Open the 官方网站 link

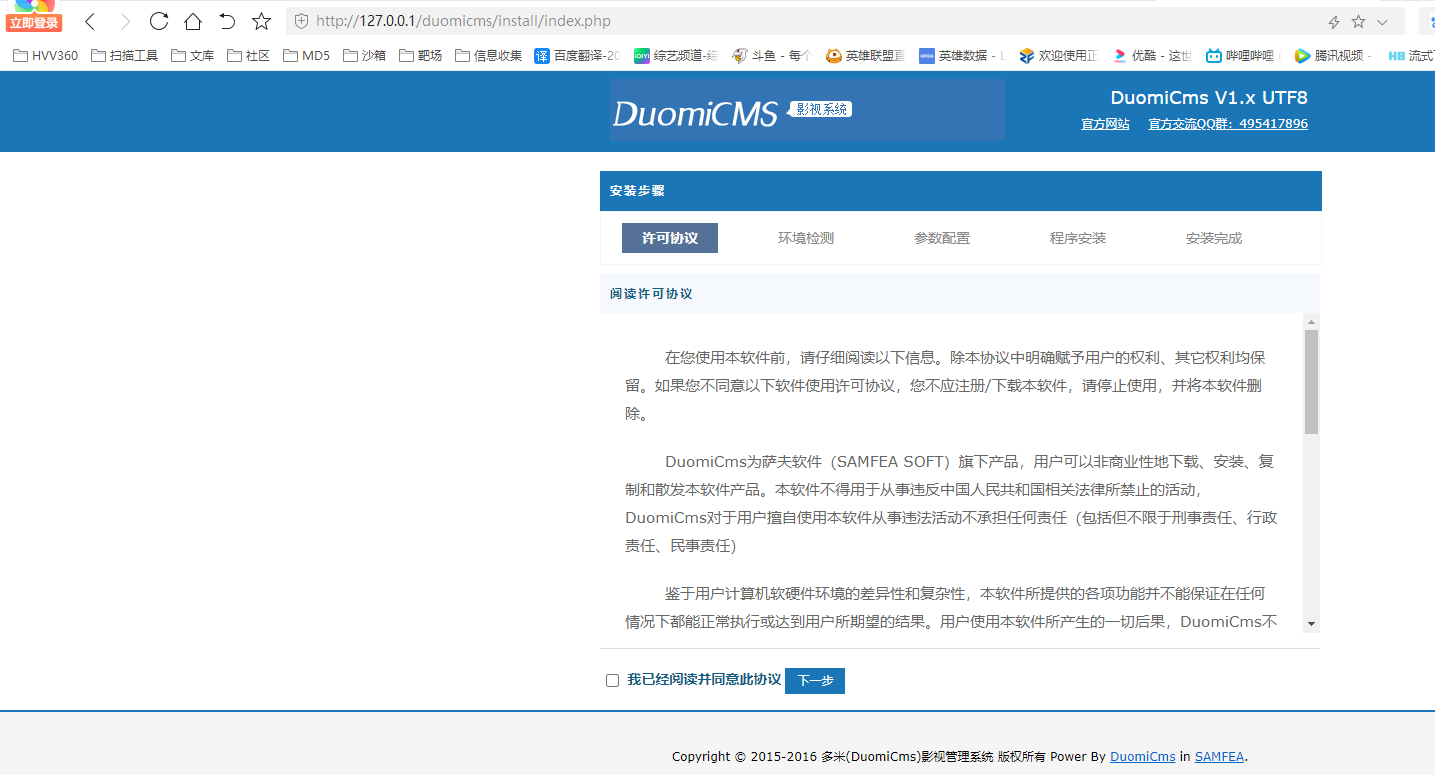pyautogui.click(x=1105, y=124)
